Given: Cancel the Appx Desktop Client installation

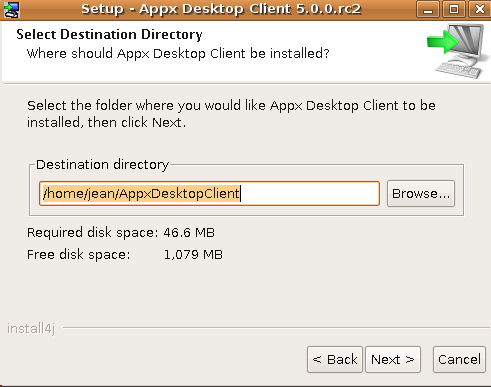Looking at the screenshot, I should click(x=459, y=359).
